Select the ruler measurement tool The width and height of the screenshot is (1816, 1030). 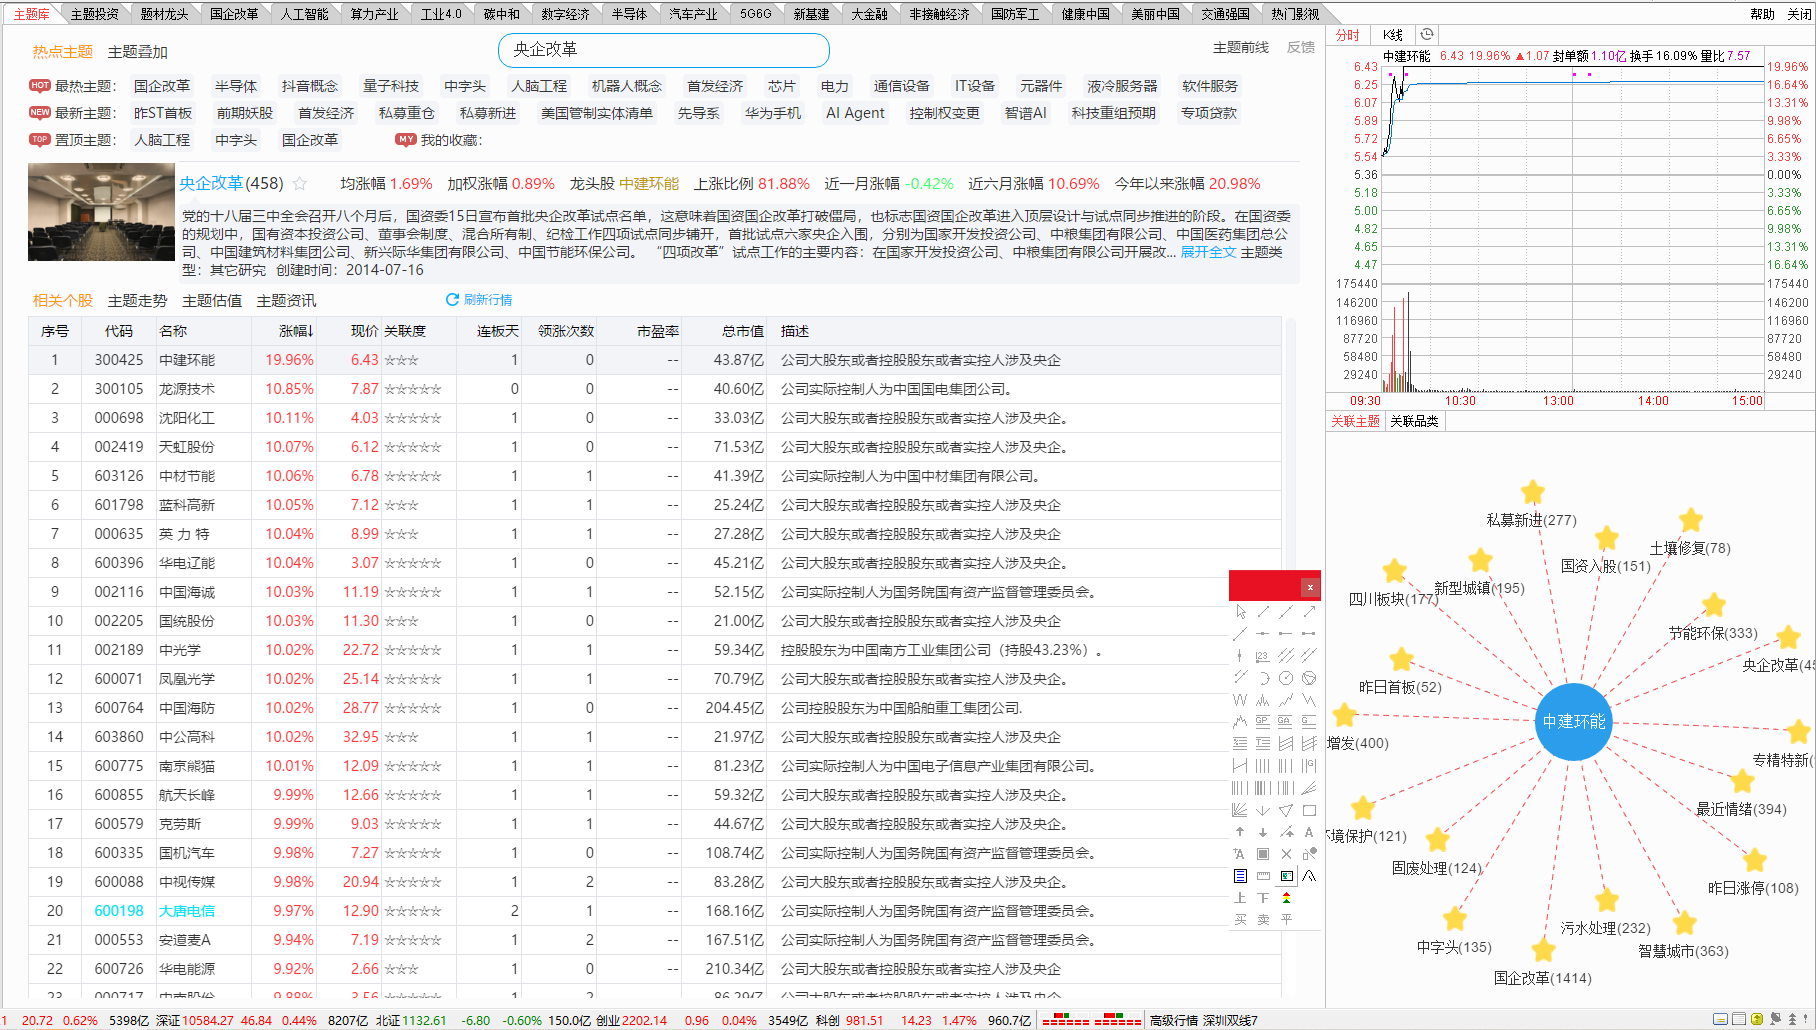coord(1263,876)
